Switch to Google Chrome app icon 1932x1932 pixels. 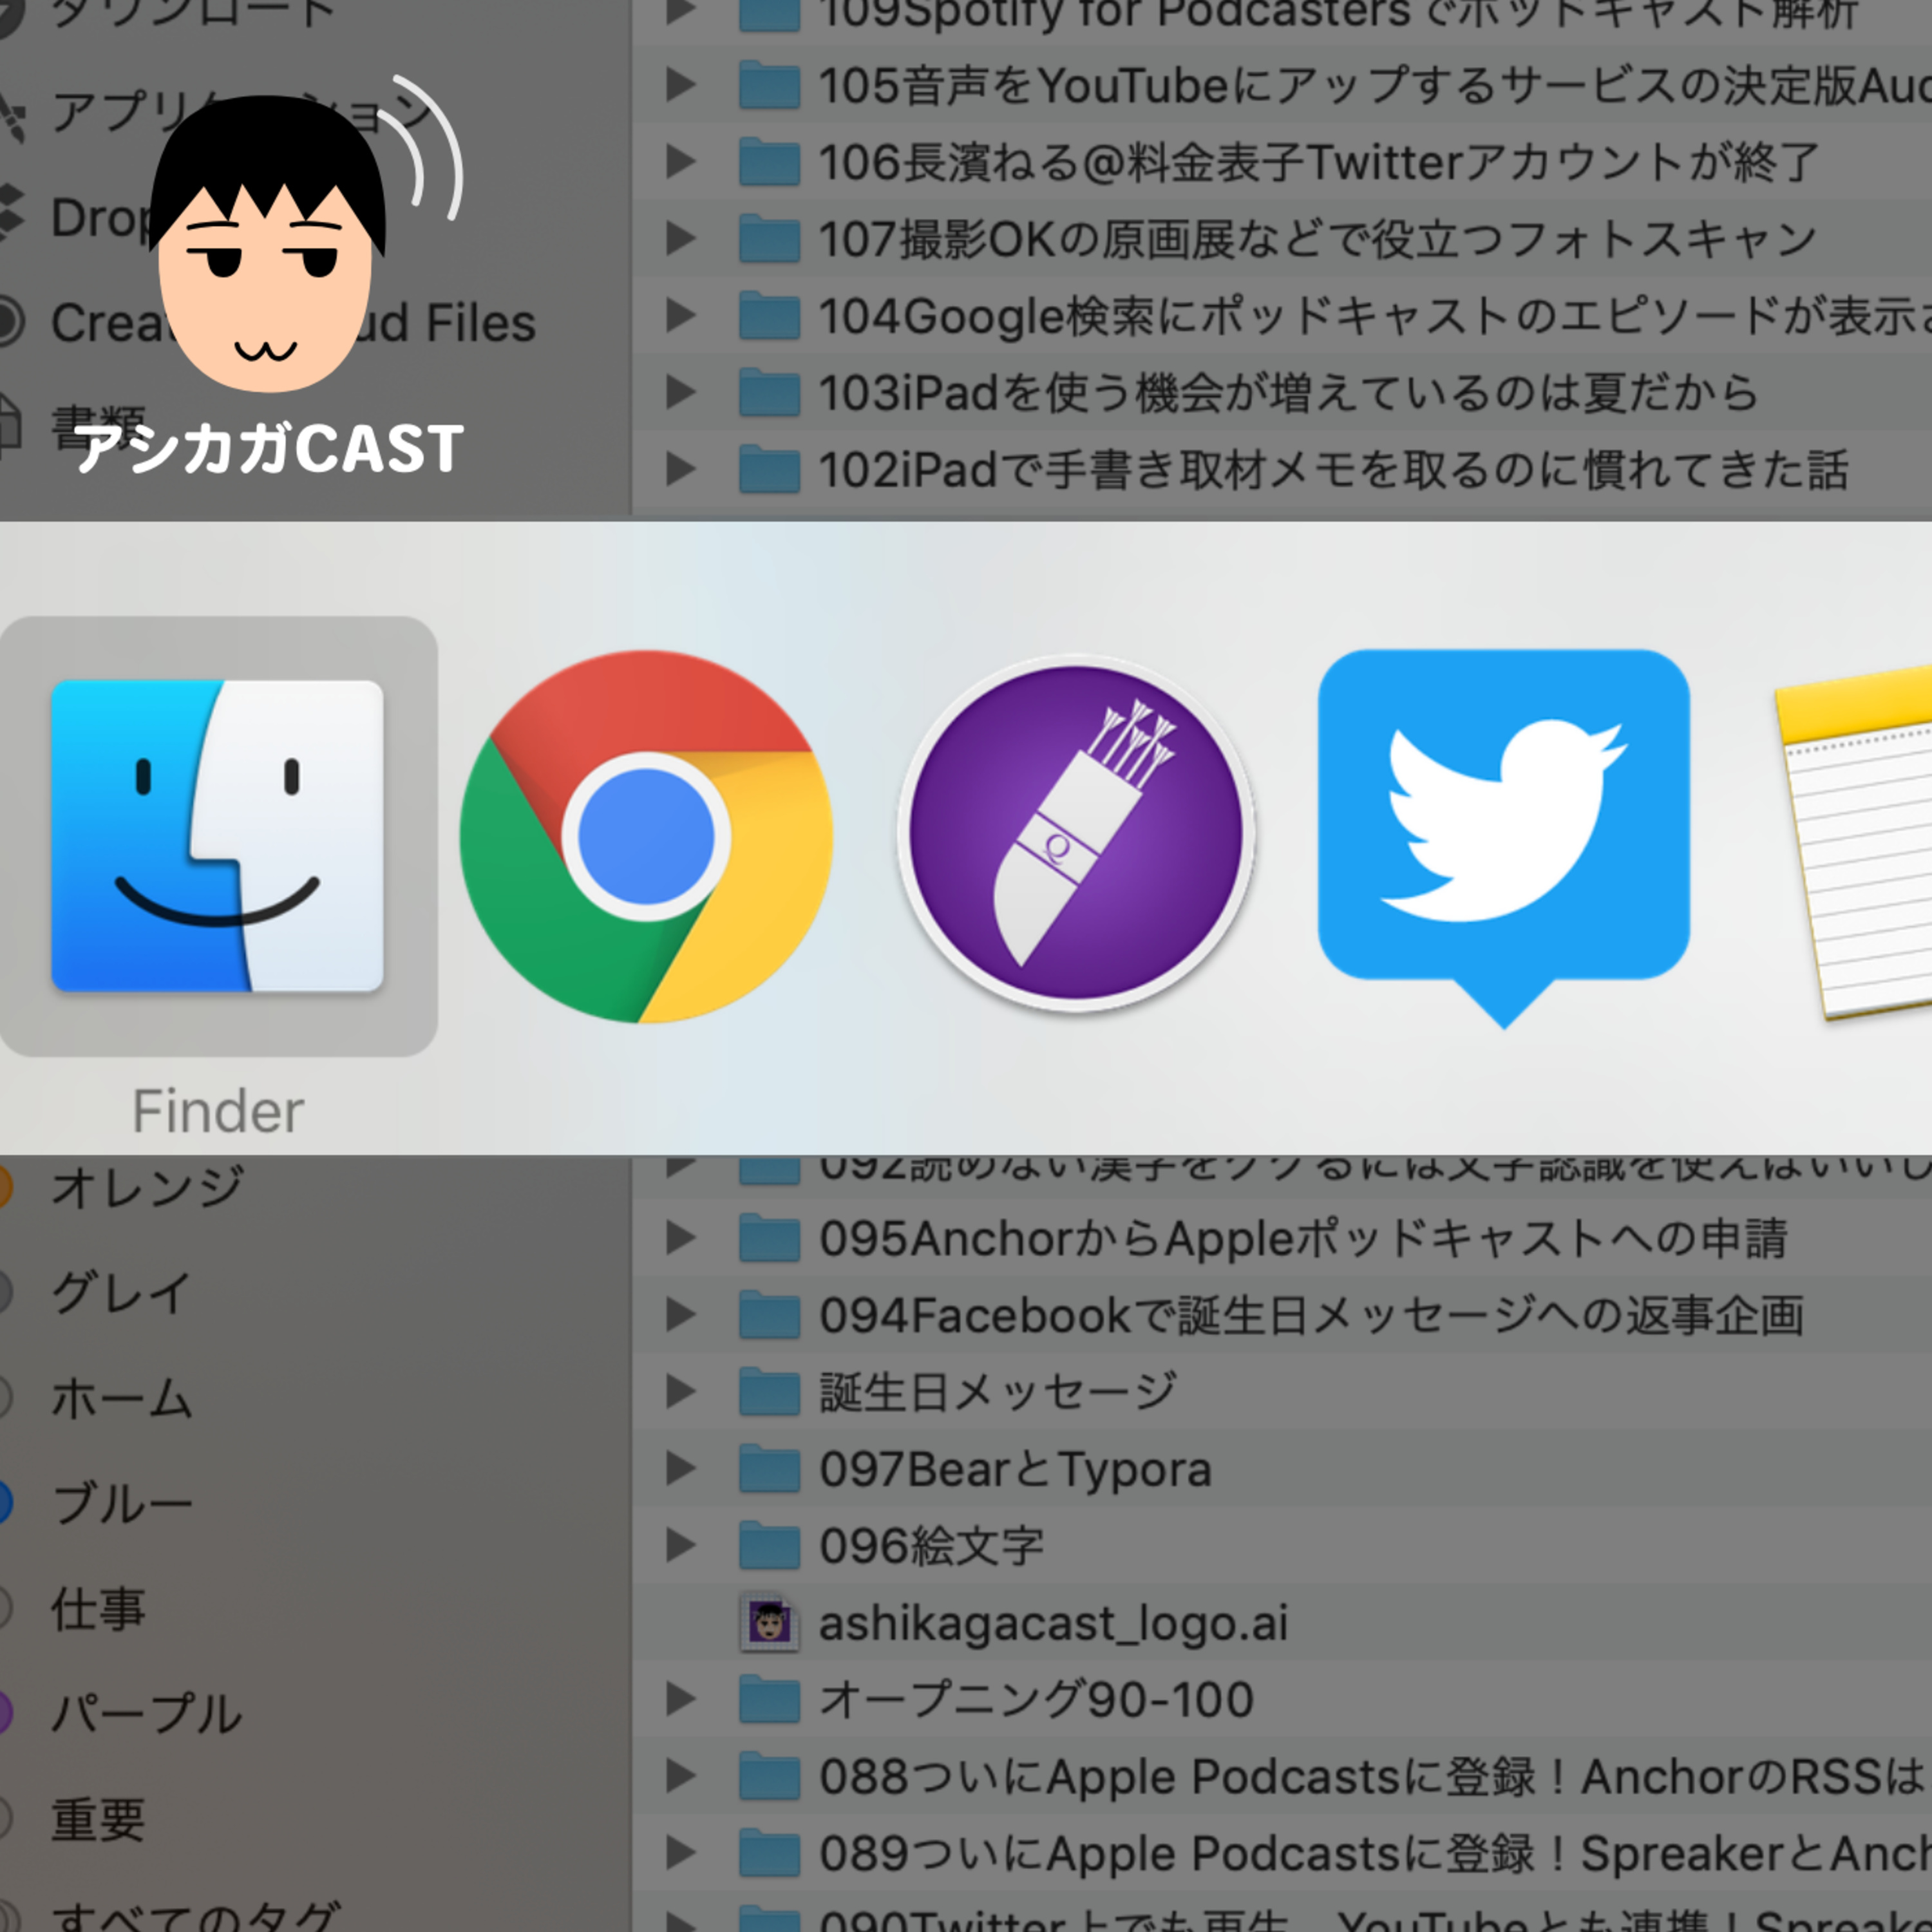pos(646,836)
